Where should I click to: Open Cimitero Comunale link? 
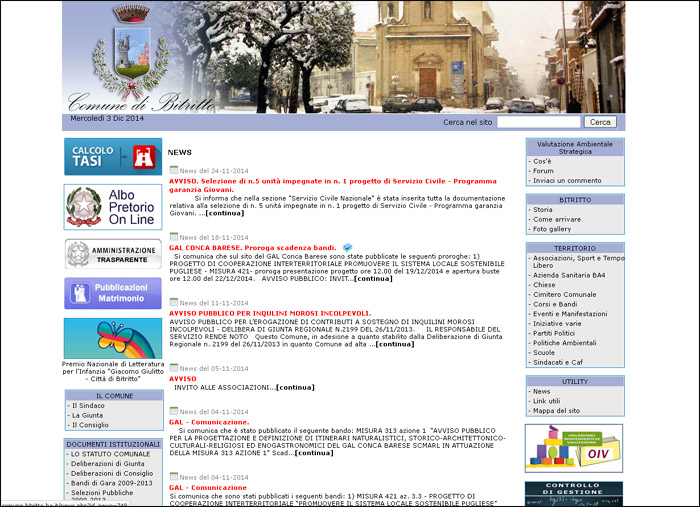(x=565, y=295)
